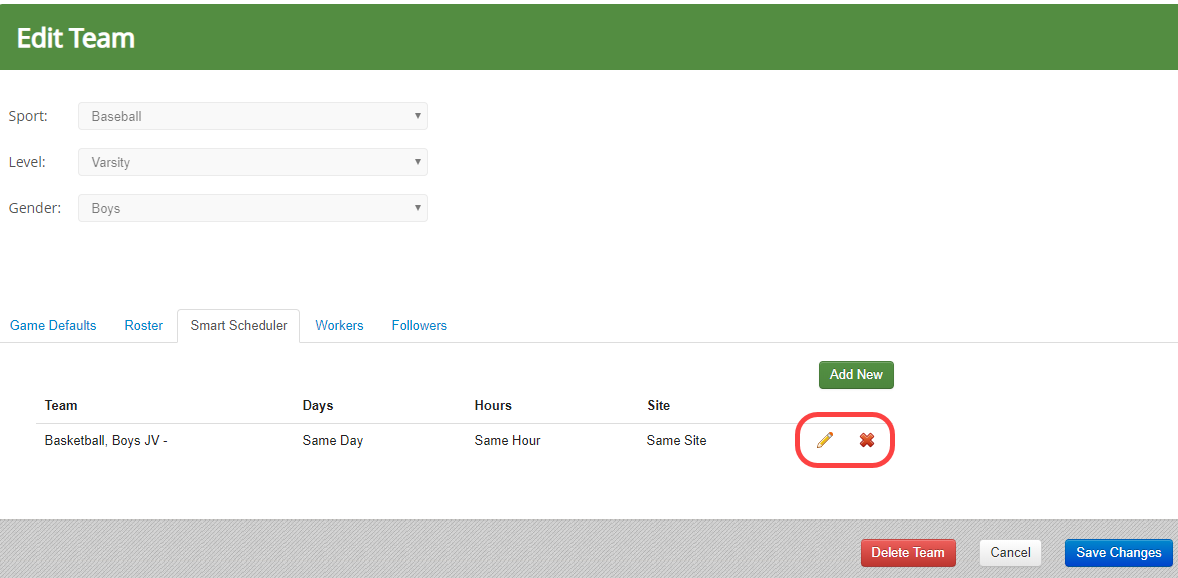
Task: Click the Level dropdown arrow icon
Action: tap(417, 162)
